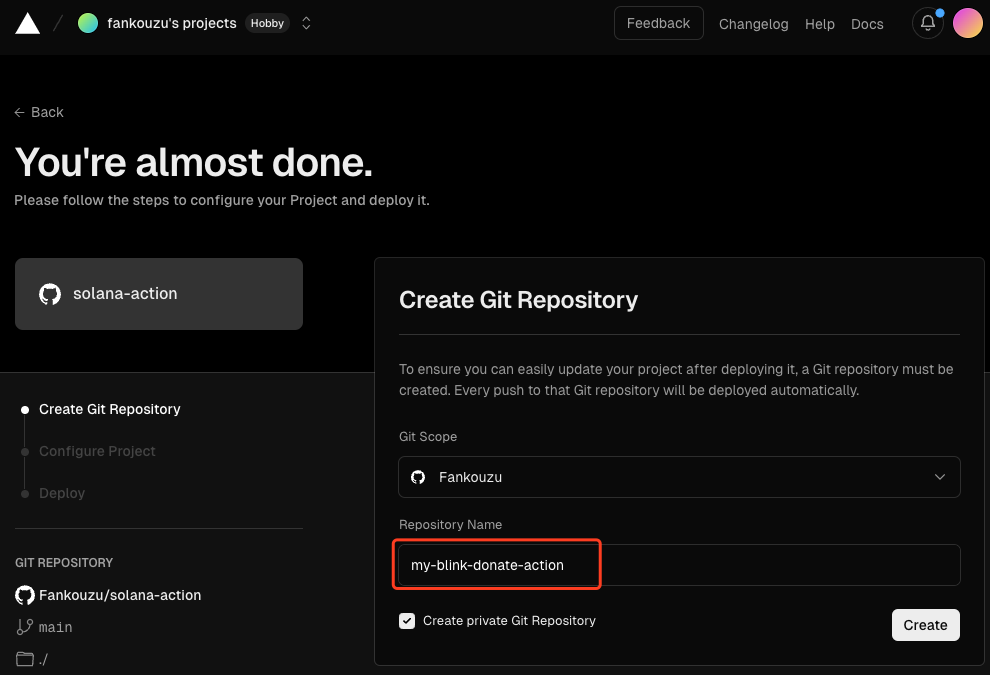This screenshot has width=990, height=675.
Task: Click GitHub icon beside Fankouzu/solana-action
Action: [25, 595]
